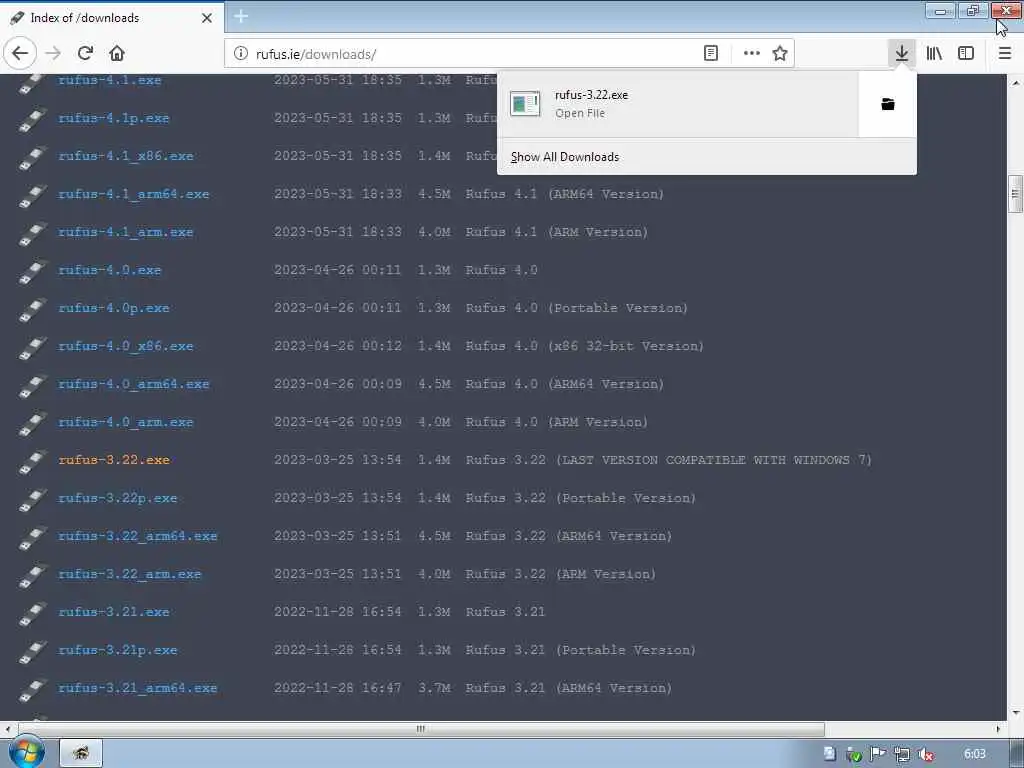Click the network tray icon
This screenshot has height=768, width=1024.
coord(902,754)
